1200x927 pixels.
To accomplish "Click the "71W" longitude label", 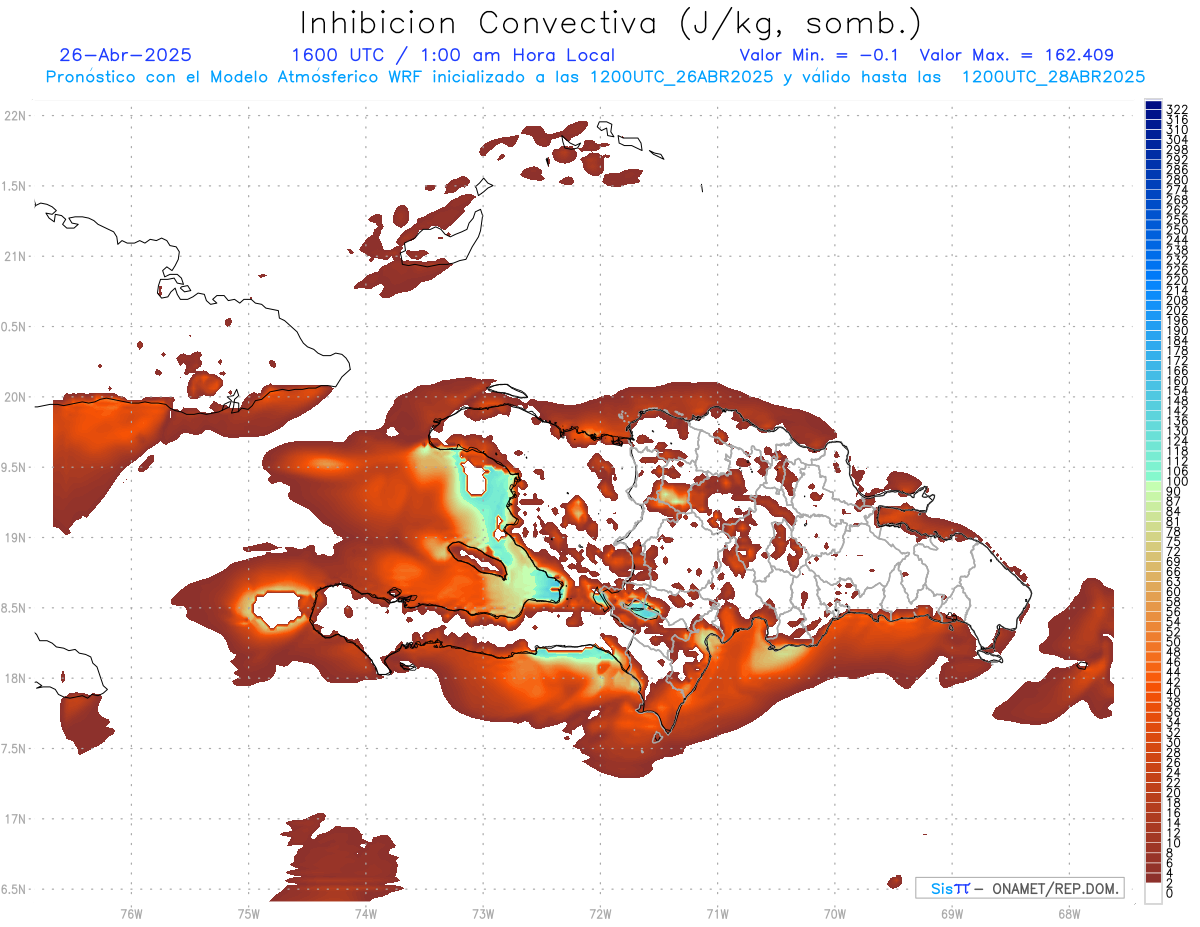I will (717, 913).
